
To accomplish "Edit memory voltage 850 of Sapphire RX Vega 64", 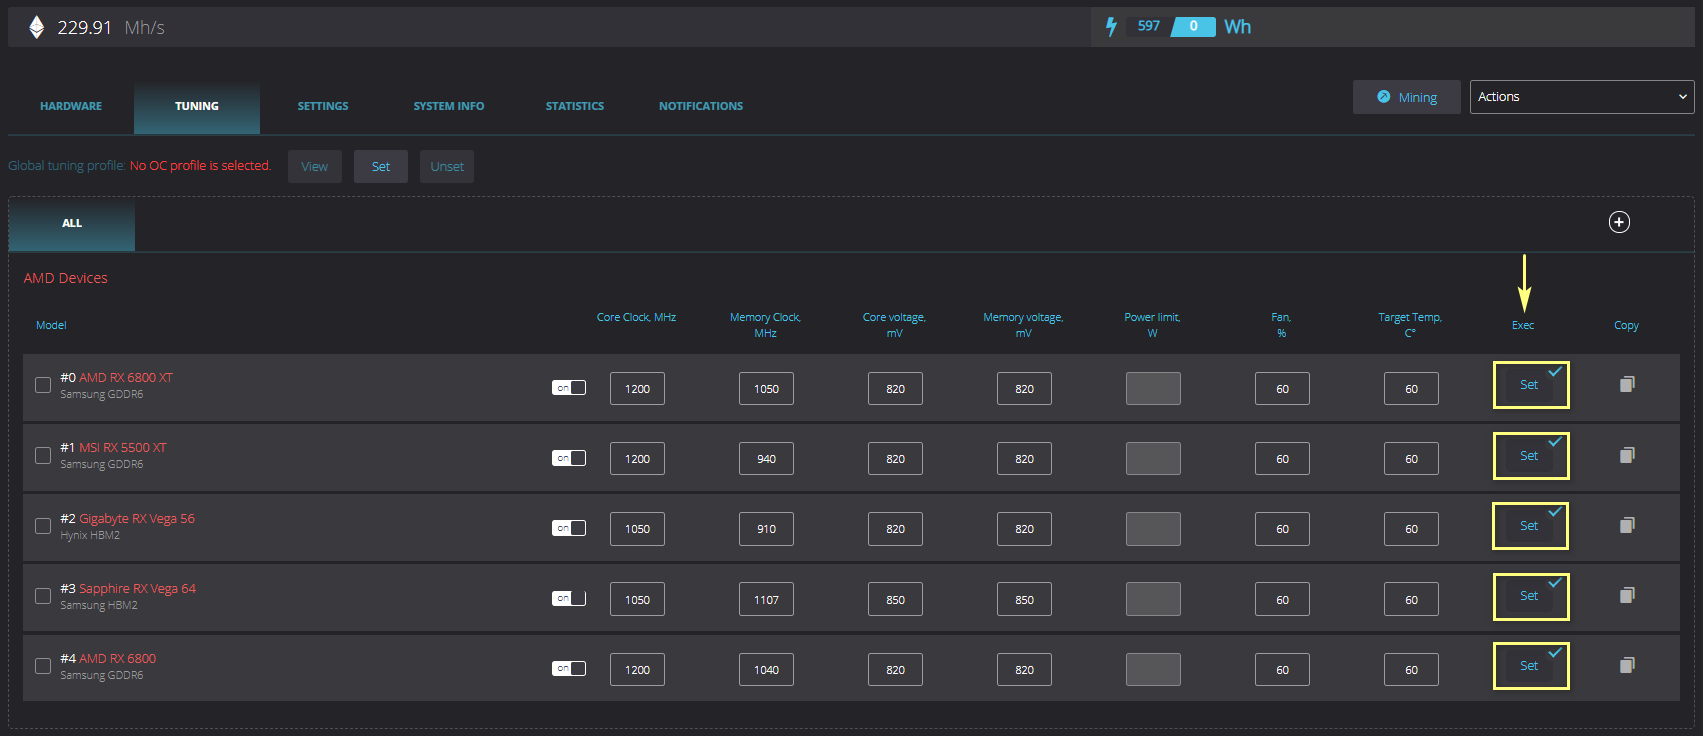I will click(1024, 600).
